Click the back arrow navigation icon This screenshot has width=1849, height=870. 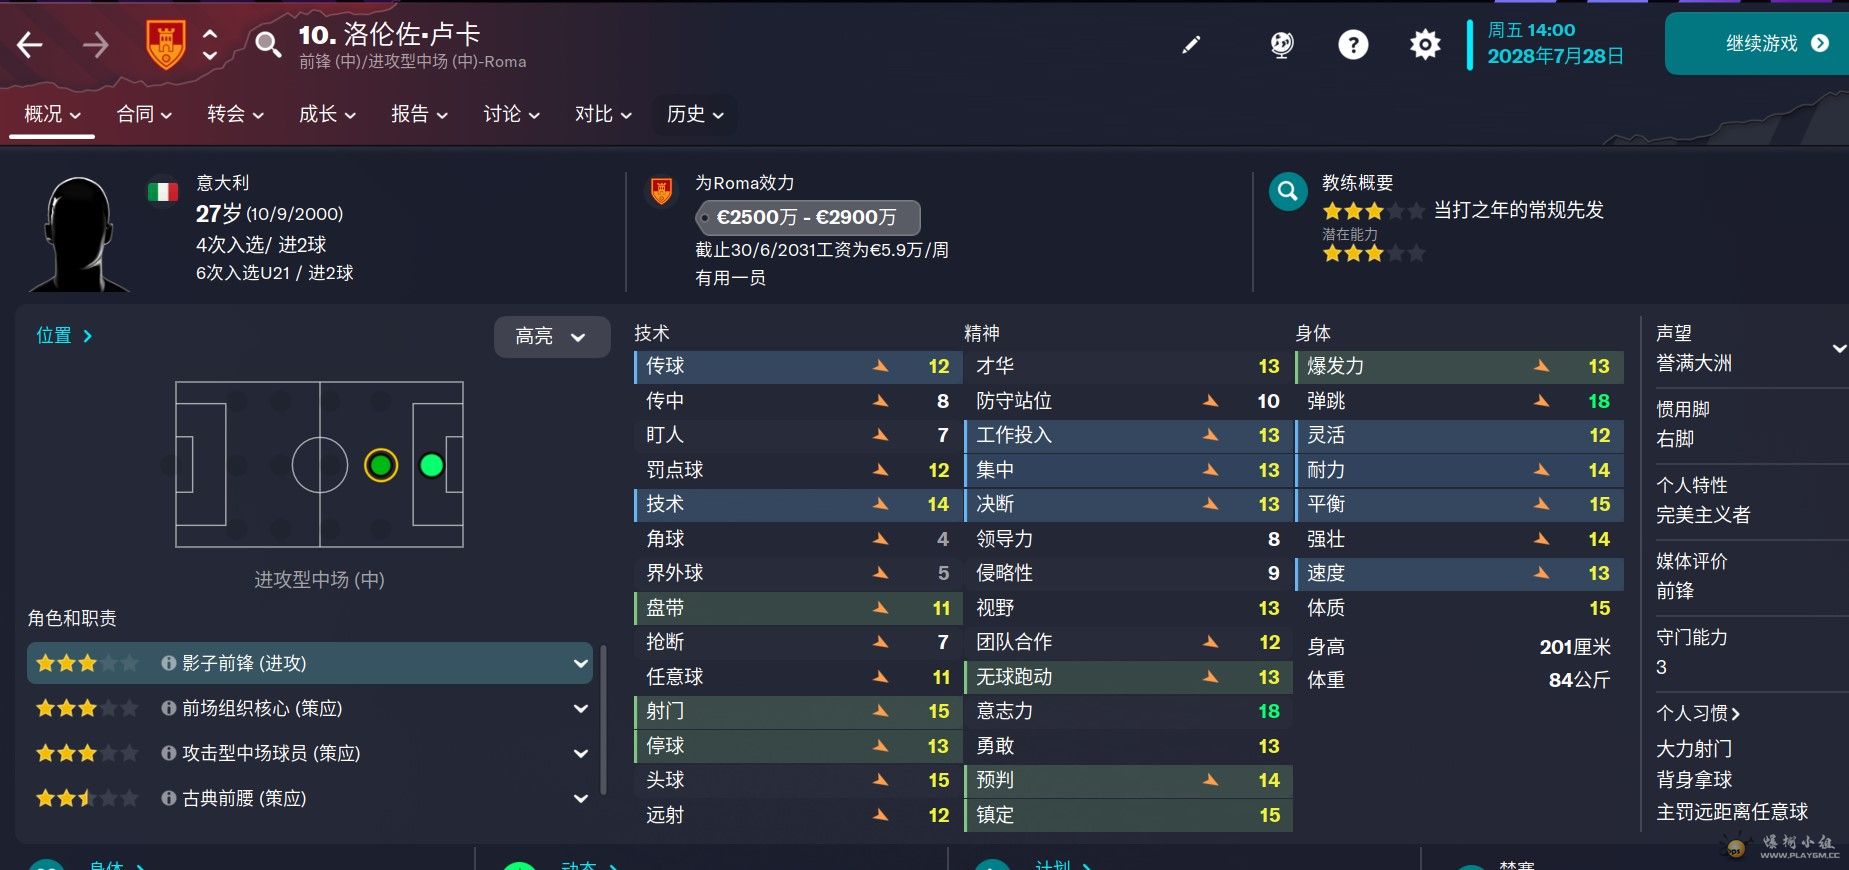pos(30,45)
